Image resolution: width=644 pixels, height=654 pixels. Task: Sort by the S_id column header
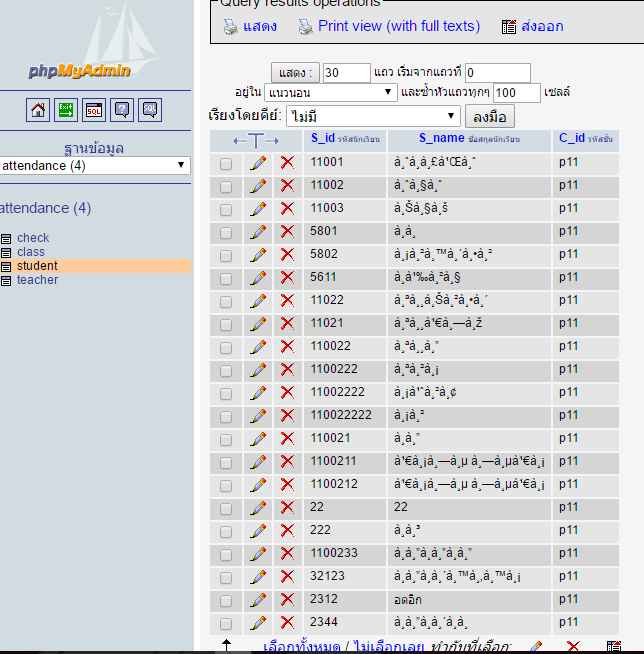point(323,138)
